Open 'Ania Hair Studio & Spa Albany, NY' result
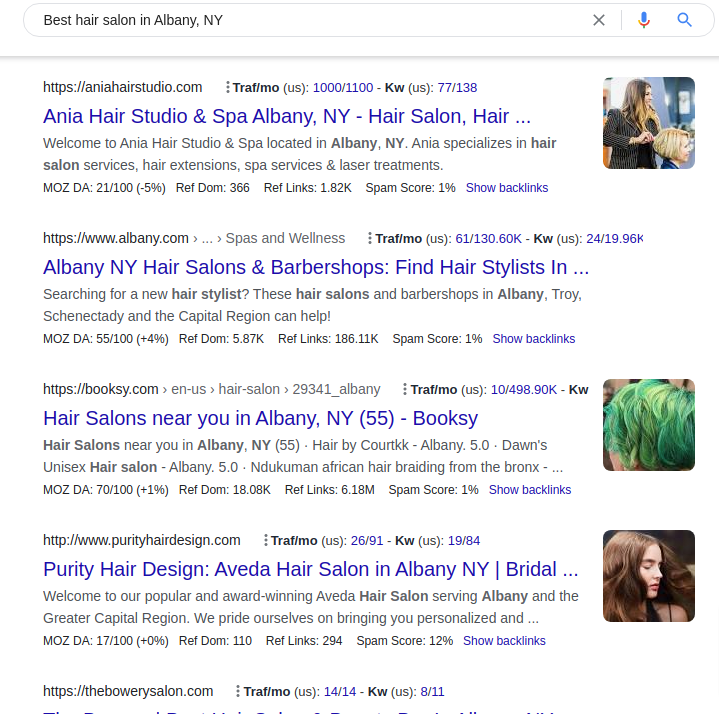Viewport: 719px width, 714px height. point(287,116)
